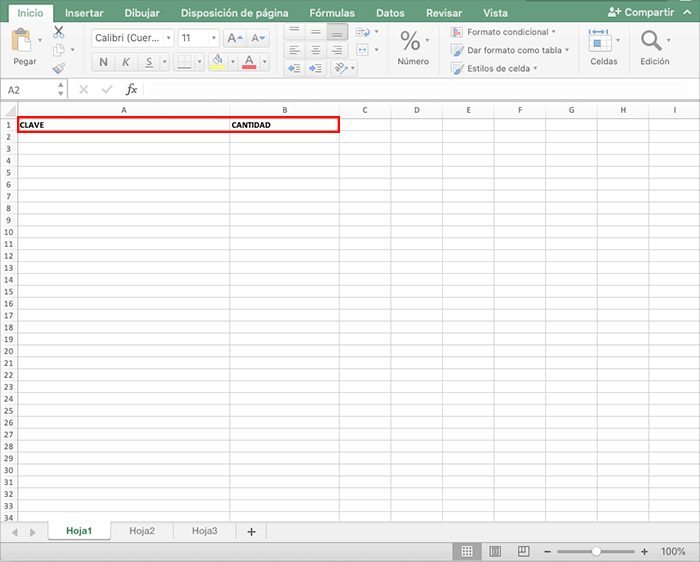Toggle italic with the K button
This screenshot has width=700, height=562.
[x=127, y=62]
